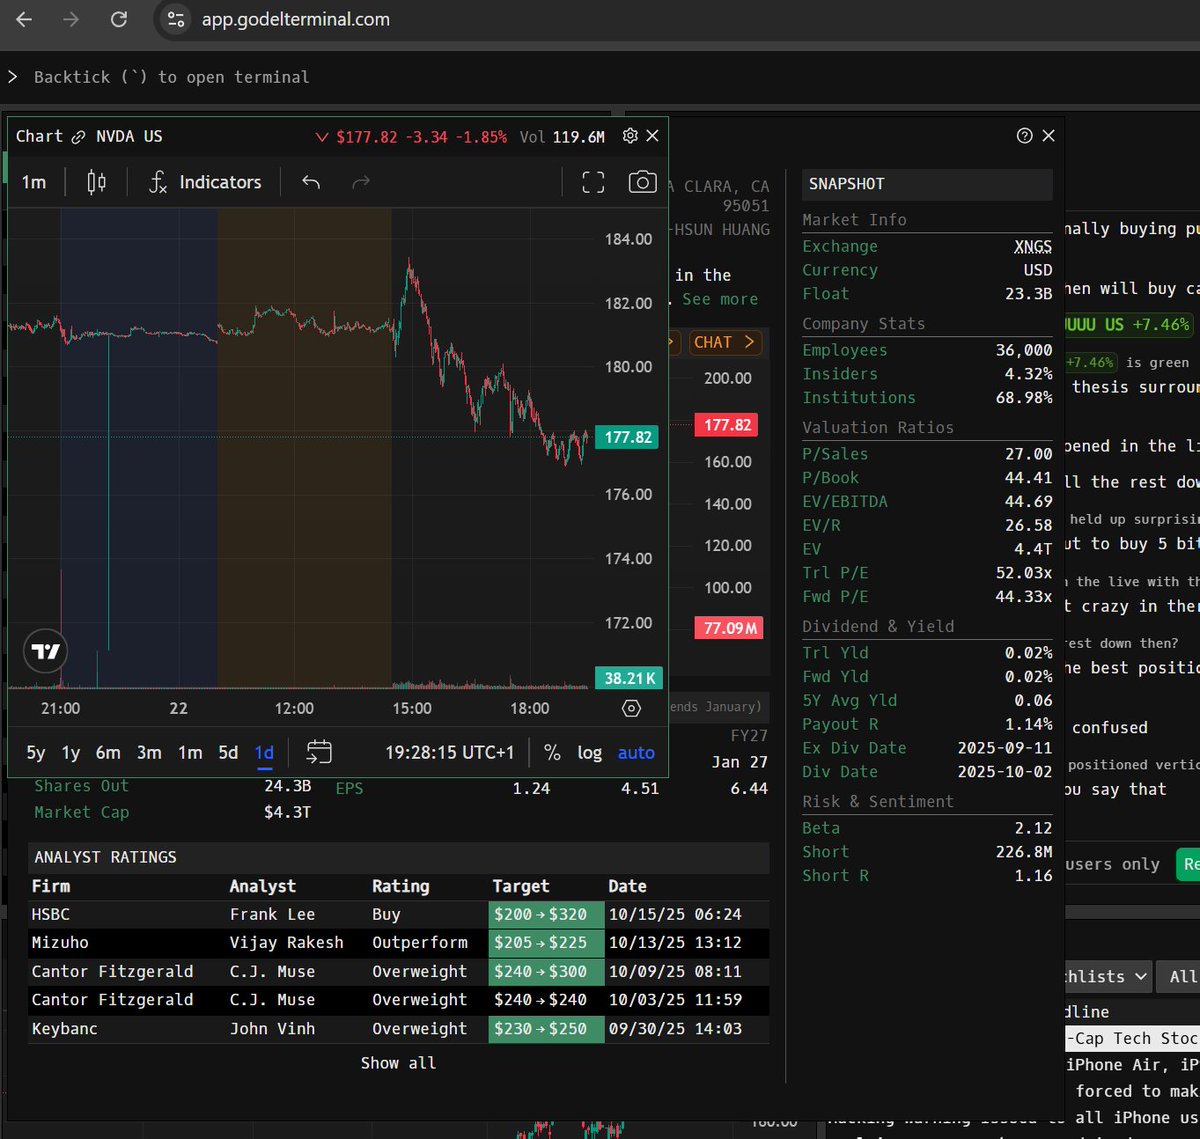The width and height of the screenshot is (1200, 1139).
Task: Toggle percent scale on chart
Action: (552, 753)
